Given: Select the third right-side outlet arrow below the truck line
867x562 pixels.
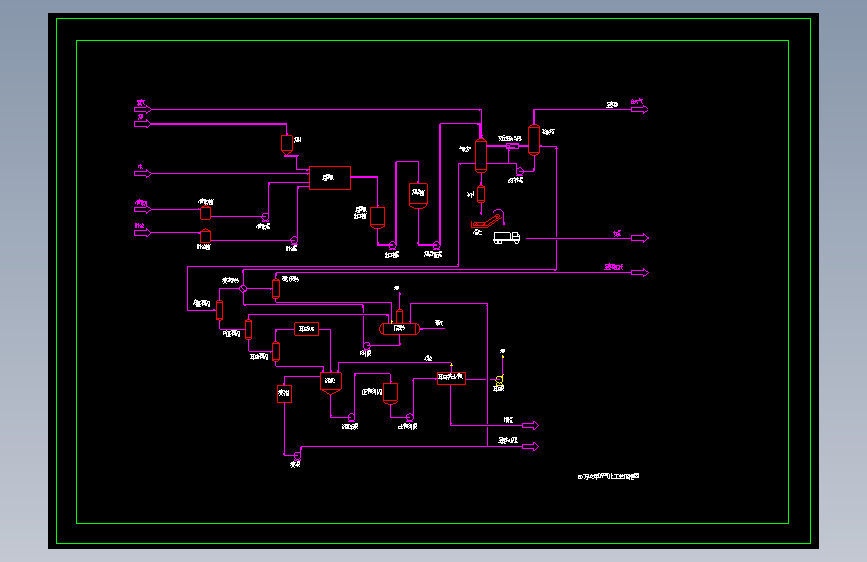Looking at the screenshot, I should pos(640,273).
